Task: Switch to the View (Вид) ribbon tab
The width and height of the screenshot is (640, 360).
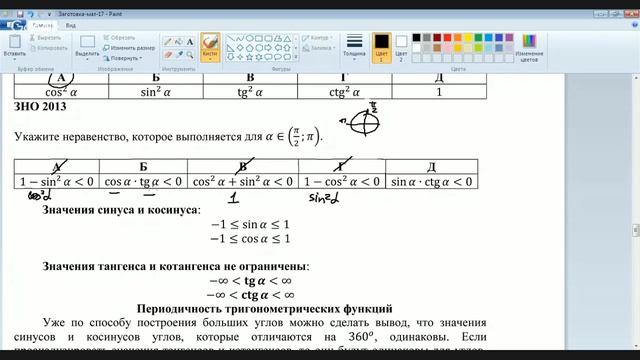Action: coord(70,25)
